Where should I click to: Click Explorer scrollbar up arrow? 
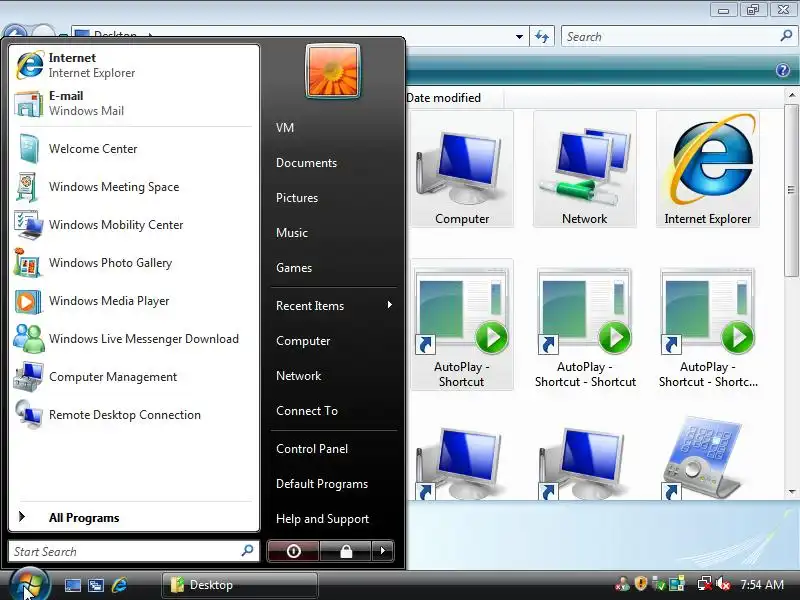(x=792, y=95)
